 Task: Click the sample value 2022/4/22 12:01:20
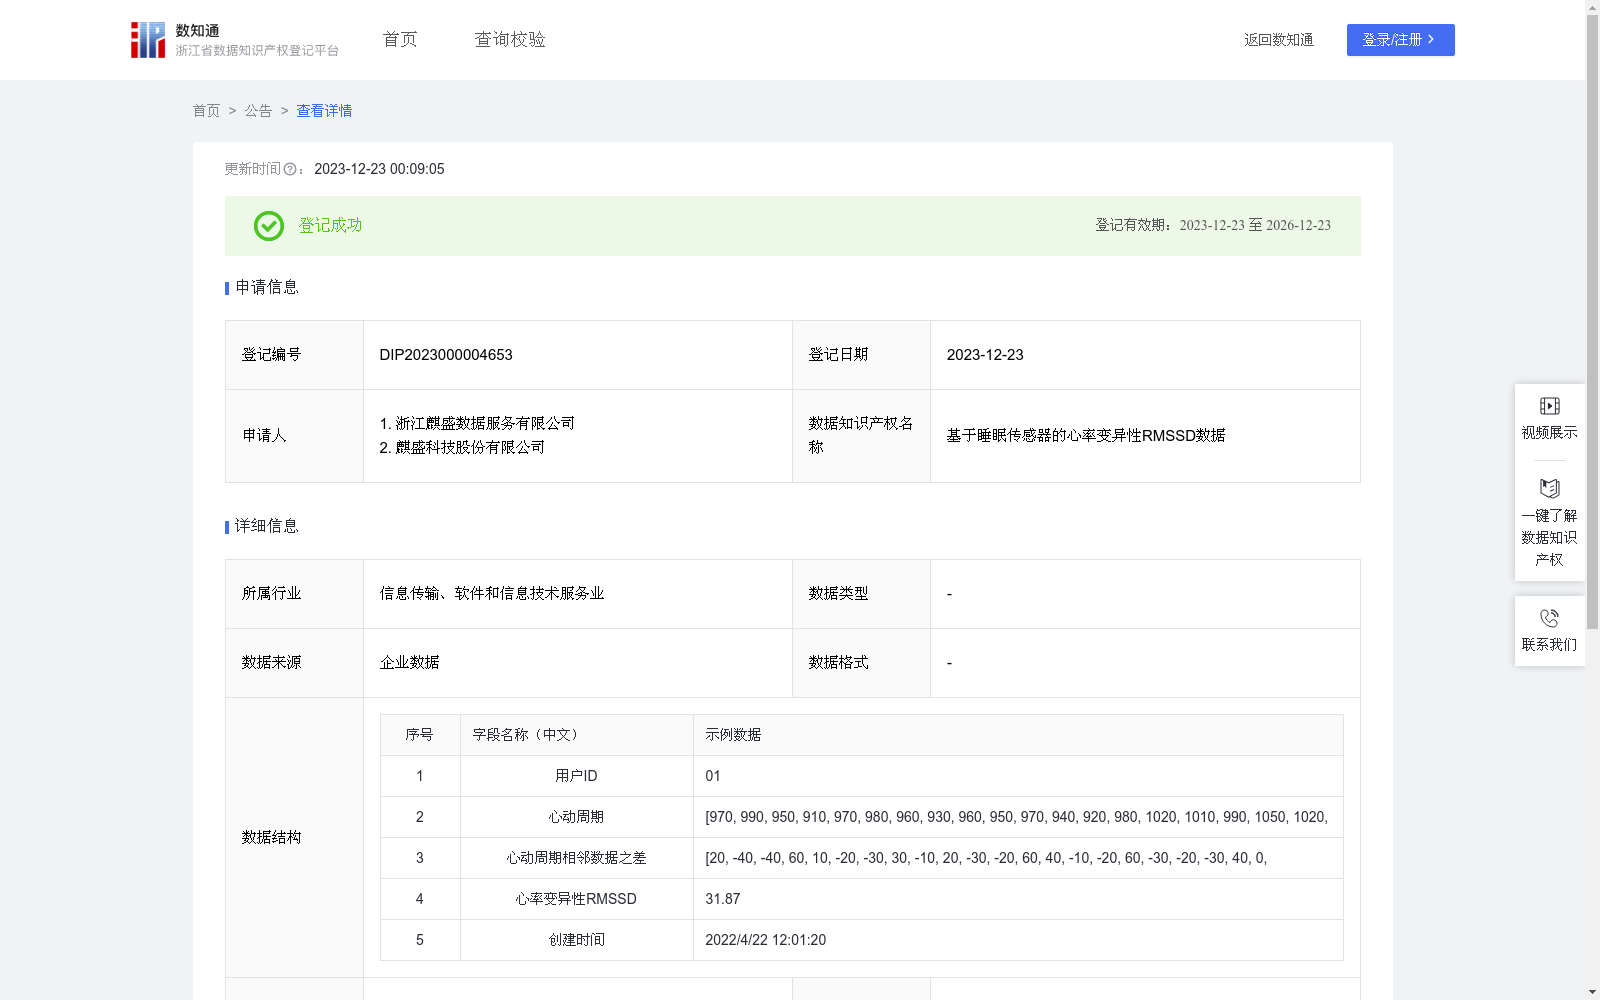[766, 940]
